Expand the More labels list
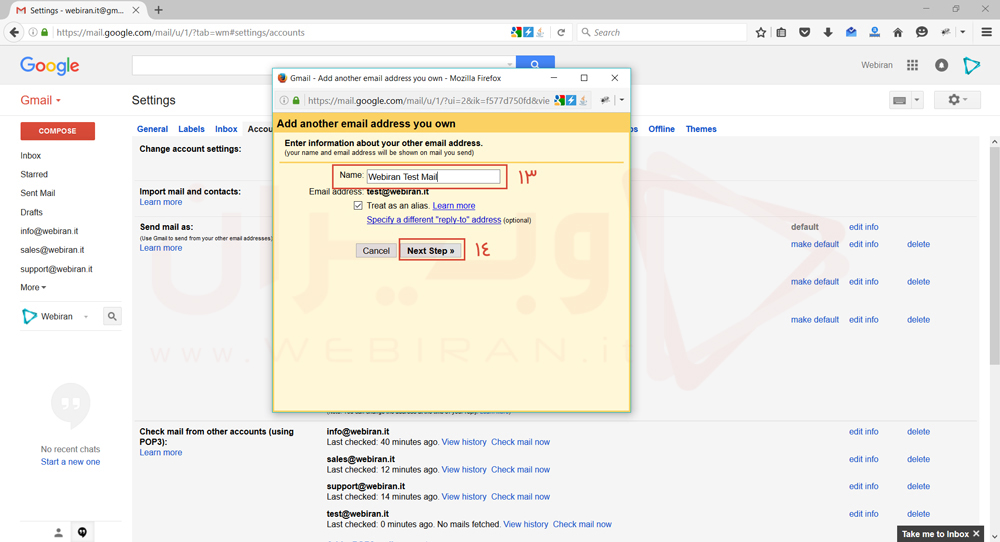This screenshot has width=1000, height=542. tap(33, 288)
